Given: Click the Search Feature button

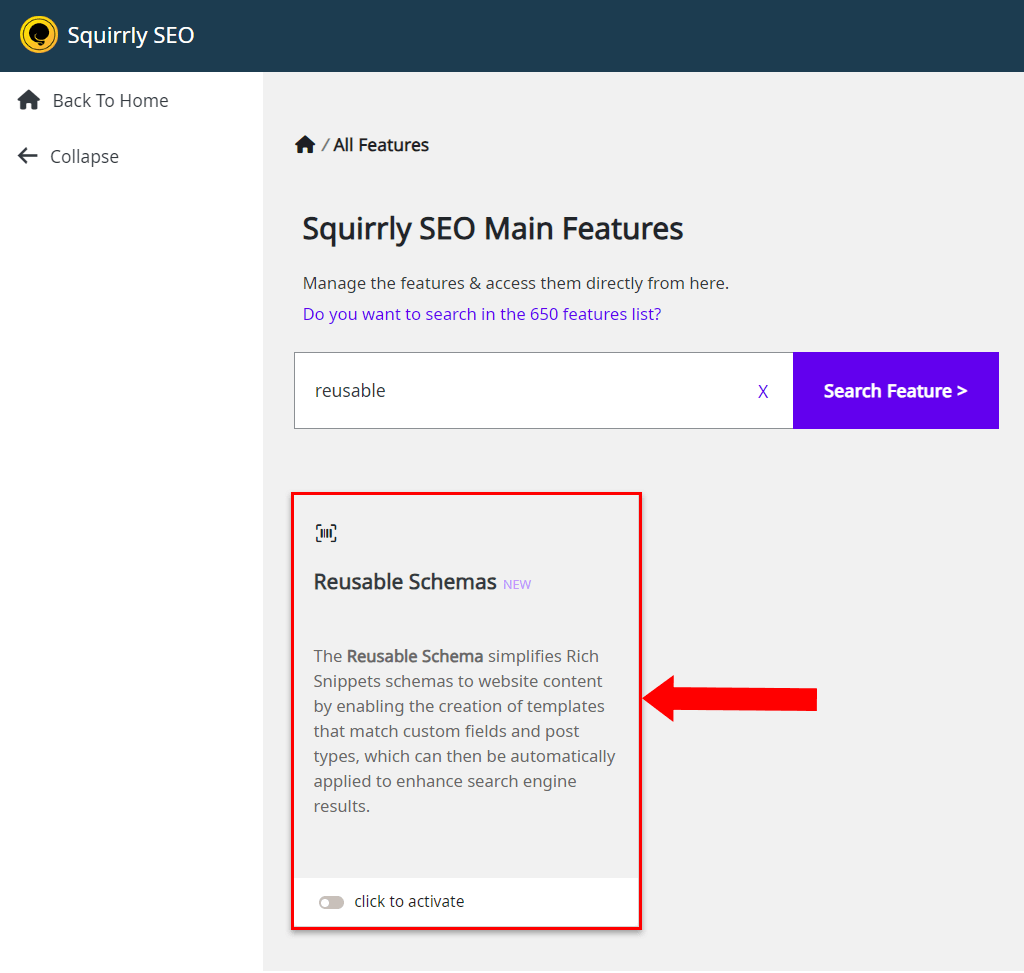Looking at the screenshot, I should (895, 391).
